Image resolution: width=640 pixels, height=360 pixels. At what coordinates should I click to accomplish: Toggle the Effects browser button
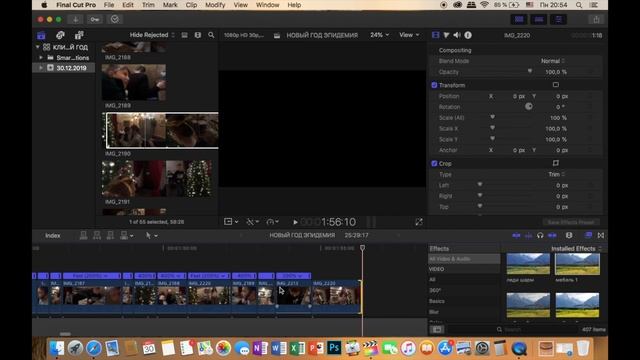point(588,236)
